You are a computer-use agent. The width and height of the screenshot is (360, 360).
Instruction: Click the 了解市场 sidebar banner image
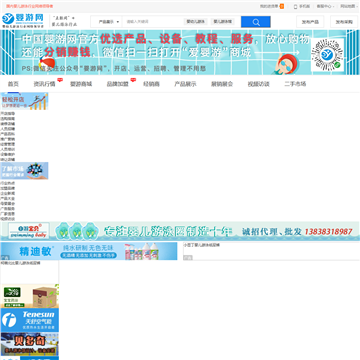pyautogui.click(x=24, y=171)
